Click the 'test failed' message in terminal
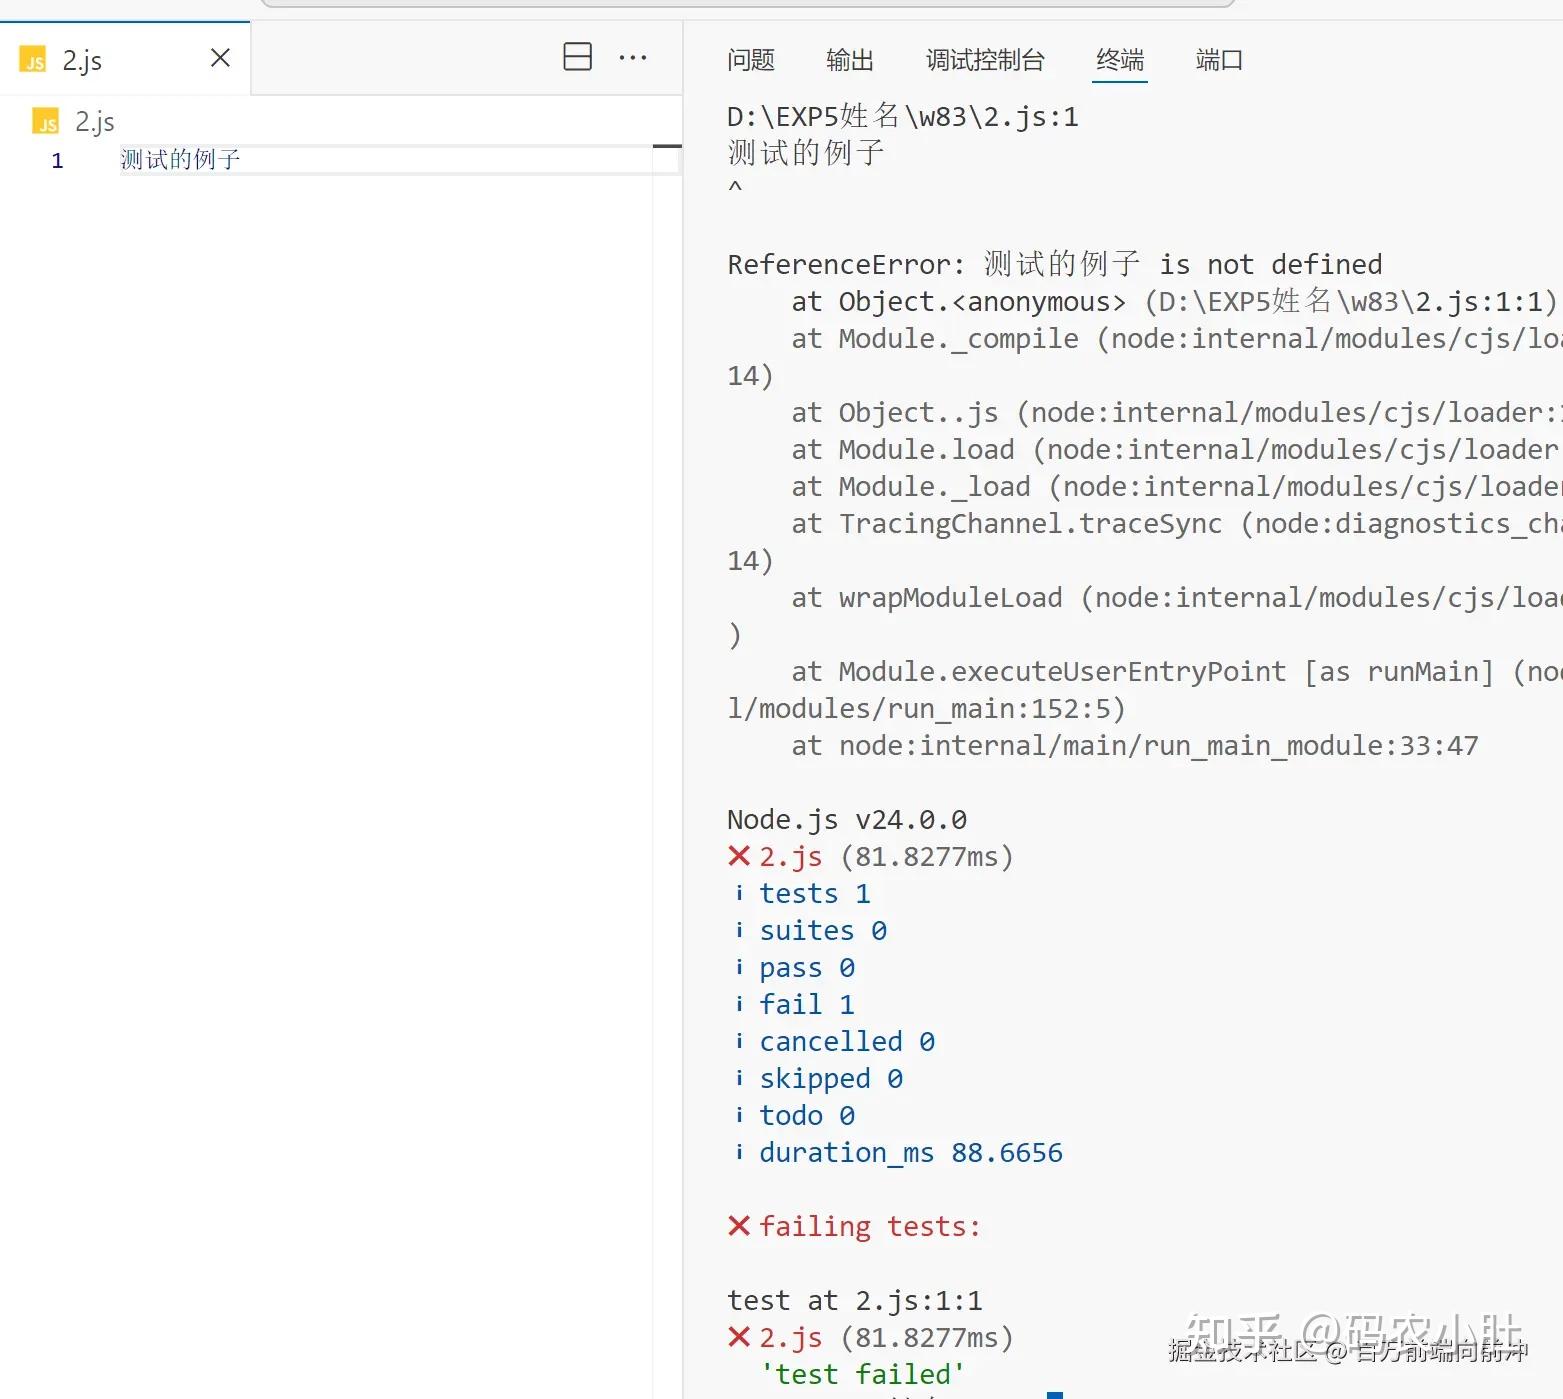The height and width of the screenshot is (1399, 1563). (862, 1373)
